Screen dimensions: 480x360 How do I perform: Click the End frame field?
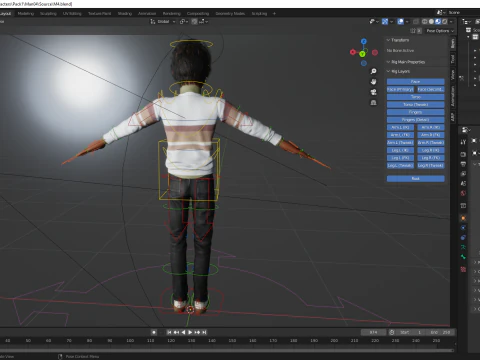441,332
